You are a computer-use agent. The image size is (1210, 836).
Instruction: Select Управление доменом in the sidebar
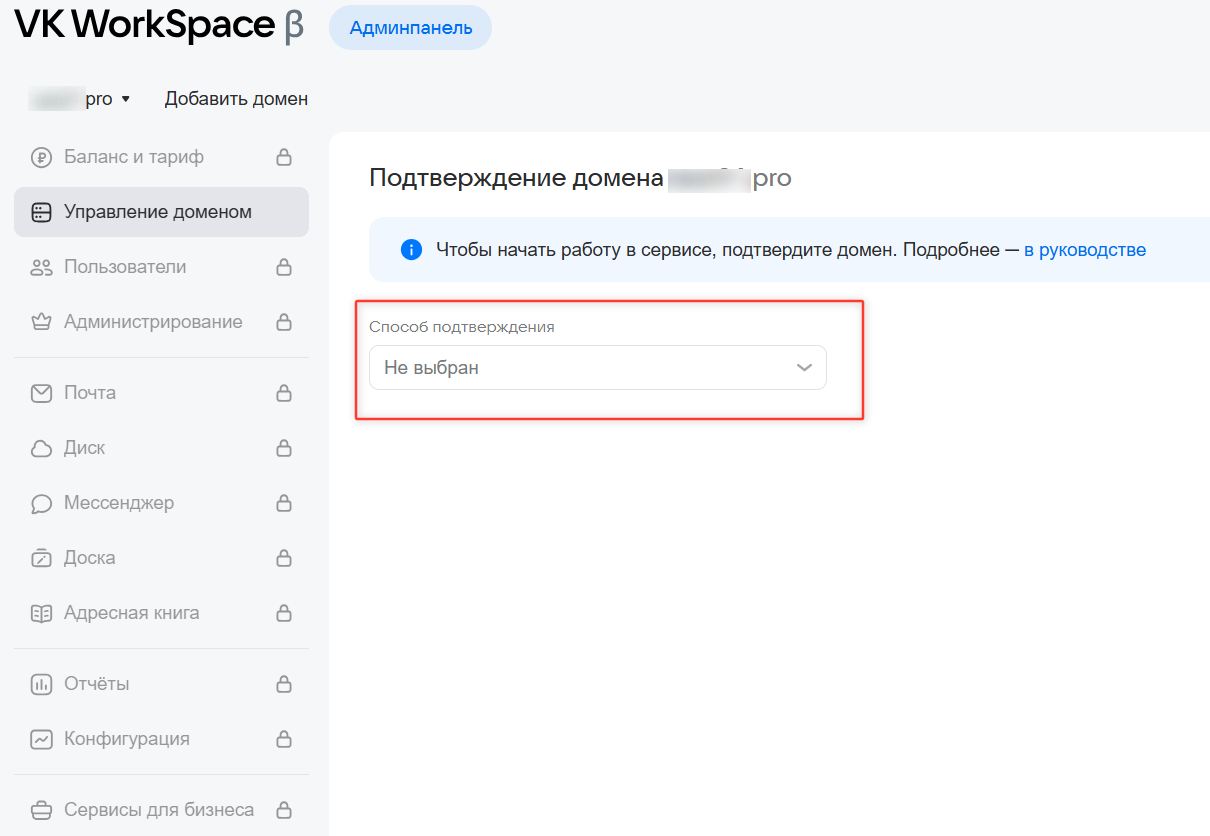click(x=158, y=212)
